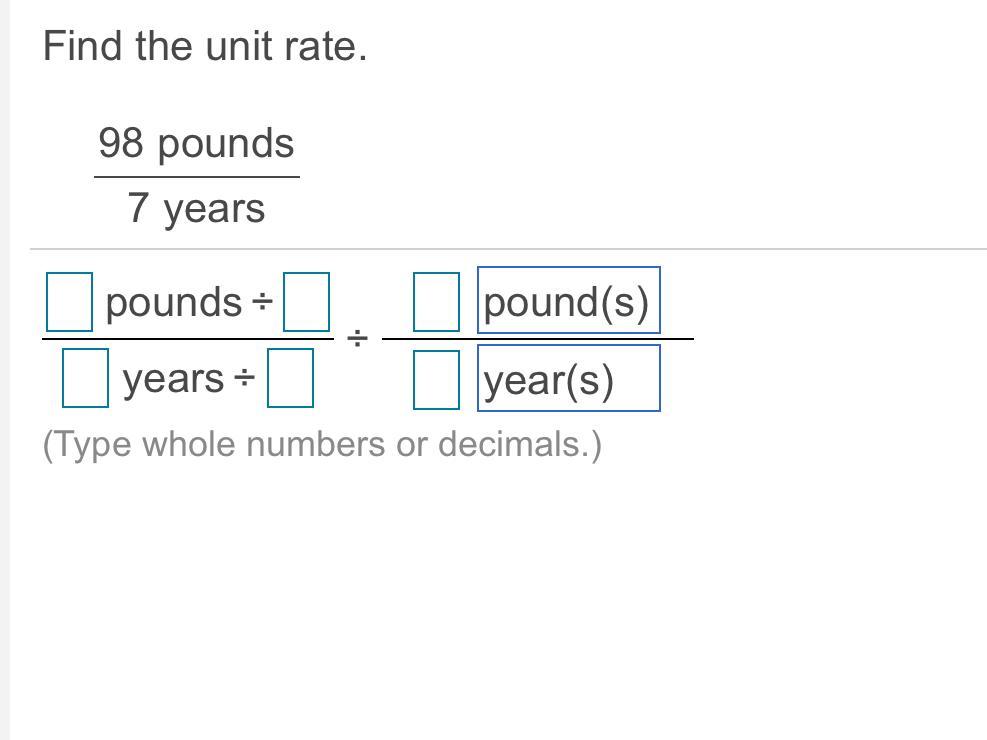Click the empty box before 'years ÷'
The height and width of the screenshot is (740, 987).
tap(86, 378)
